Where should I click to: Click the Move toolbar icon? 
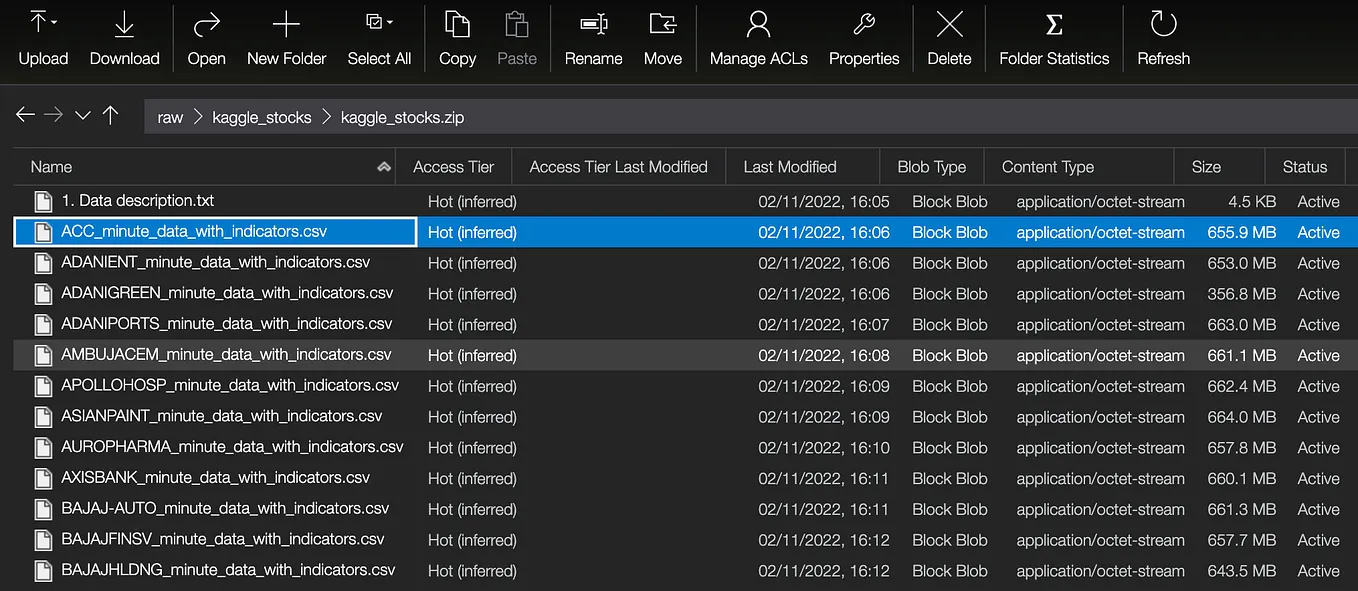click(662, 24)
